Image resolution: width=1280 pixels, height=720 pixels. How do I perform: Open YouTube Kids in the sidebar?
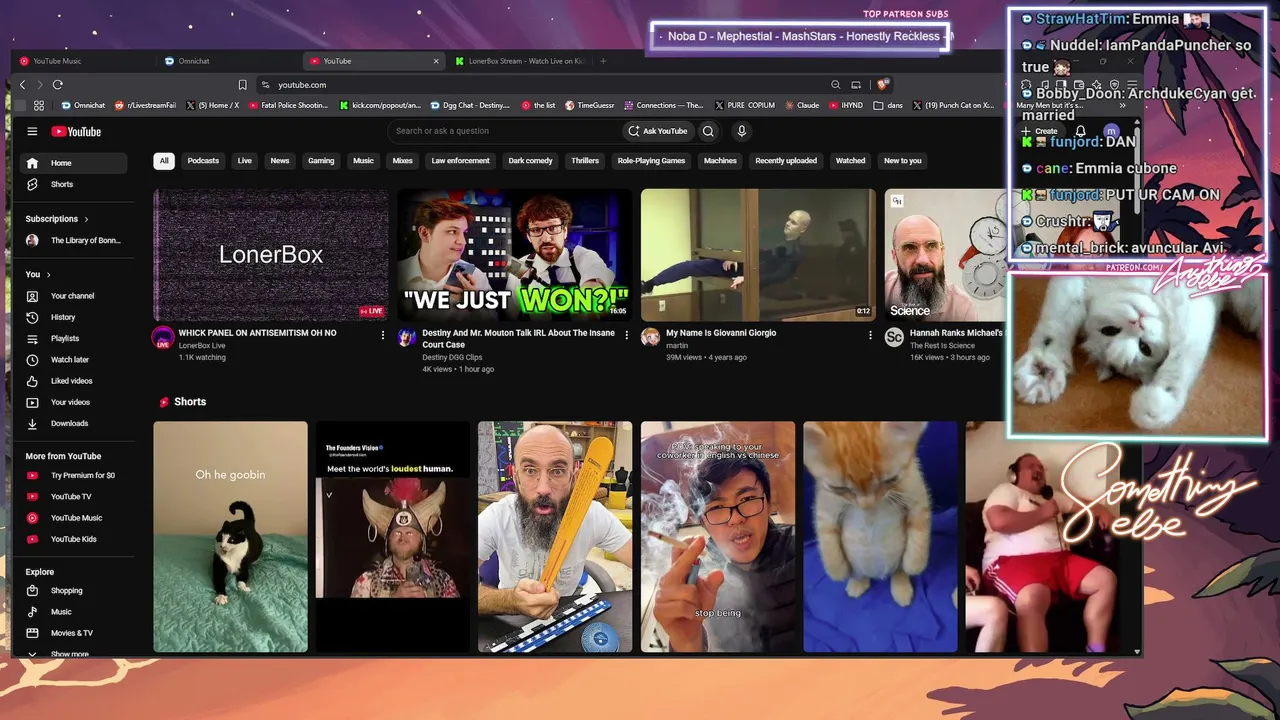tap(74, 539)
